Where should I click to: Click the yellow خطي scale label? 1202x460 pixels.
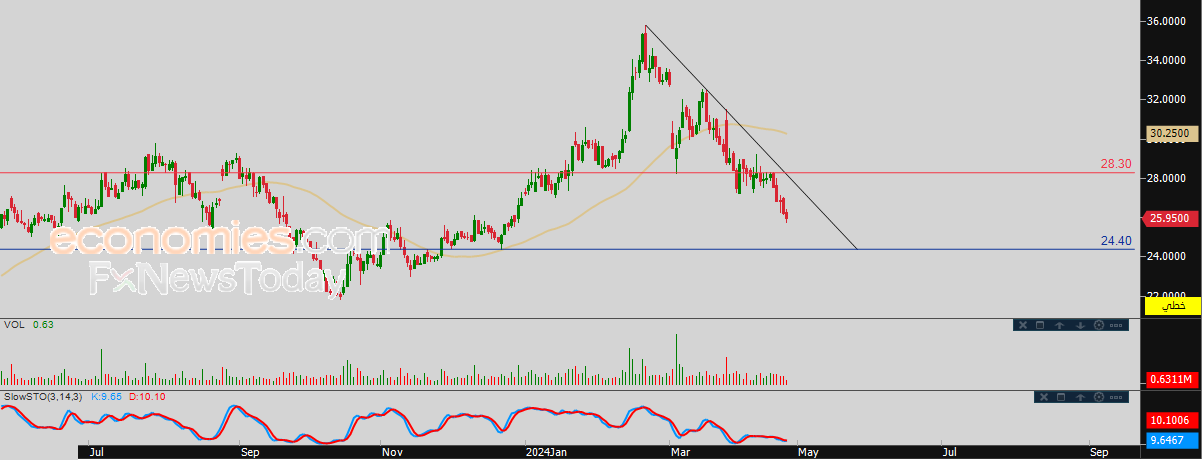[1173, 306]
